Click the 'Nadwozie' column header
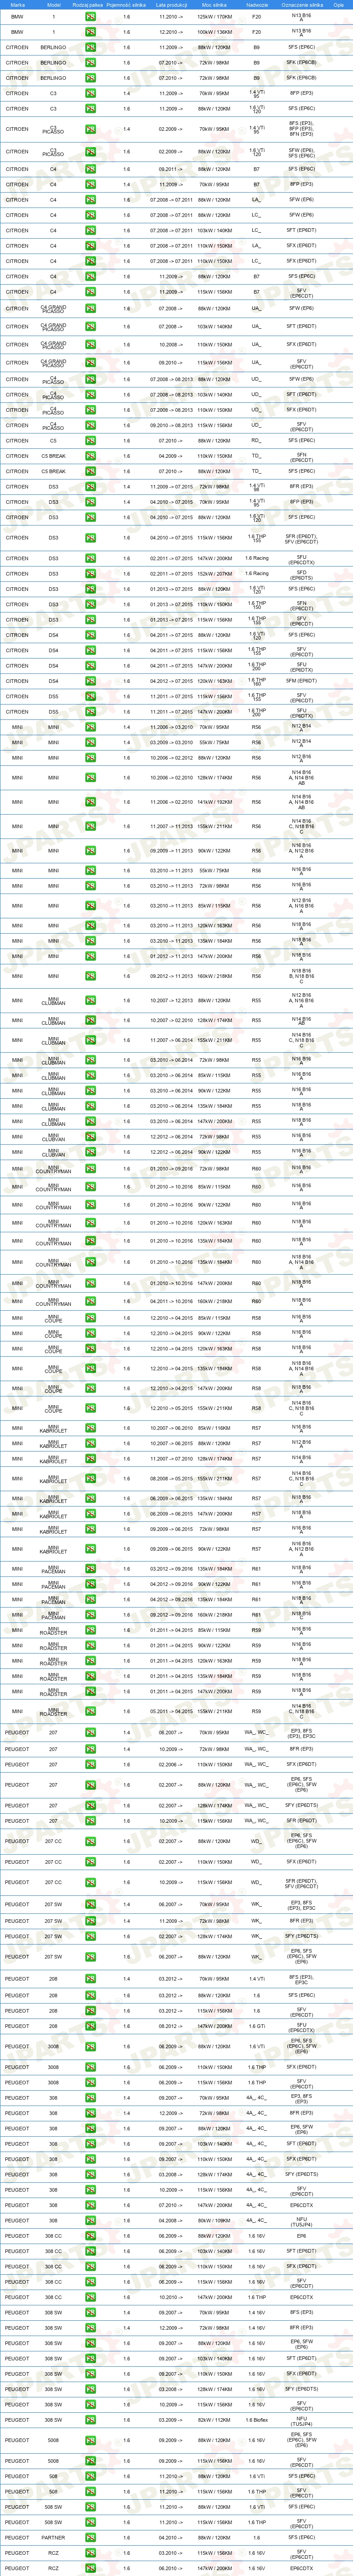The width and height of the screenshot is (353, 2576). (257, 5)
